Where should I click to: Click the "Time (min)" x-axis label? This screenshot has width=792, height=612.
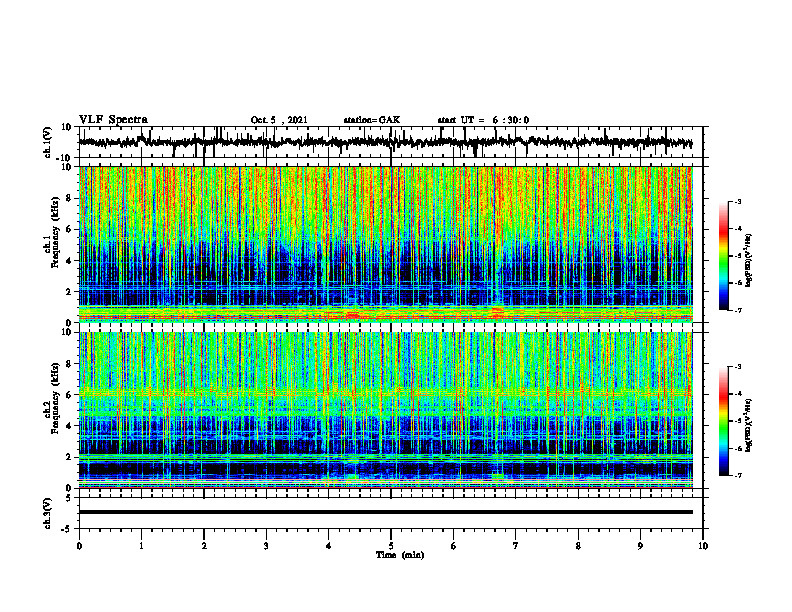[400, 555]
